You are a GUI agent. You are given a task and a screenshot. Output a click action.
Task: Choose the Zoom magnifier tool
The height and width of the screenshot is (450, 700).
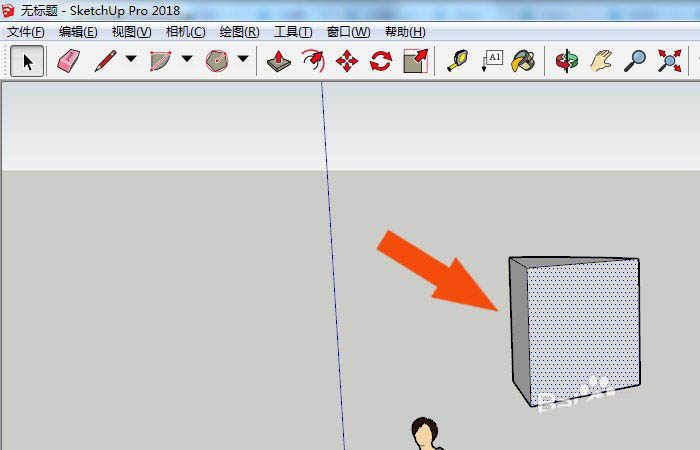click(x=635, y=61)
